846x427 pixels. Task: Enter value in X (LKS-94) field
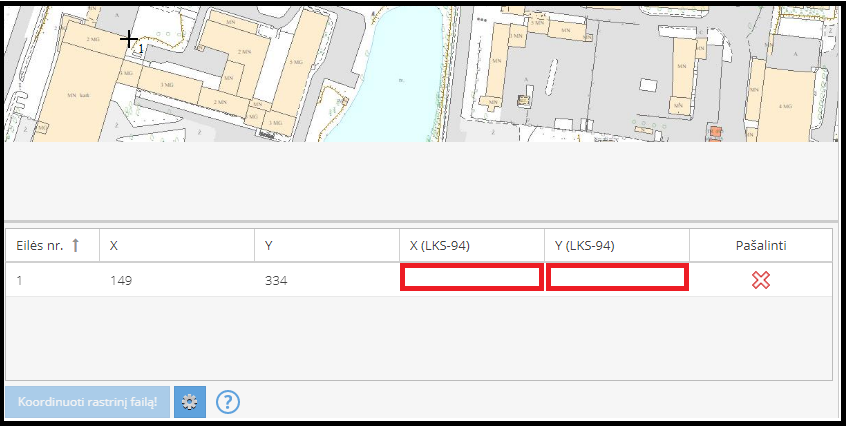[x=472, y=278]
